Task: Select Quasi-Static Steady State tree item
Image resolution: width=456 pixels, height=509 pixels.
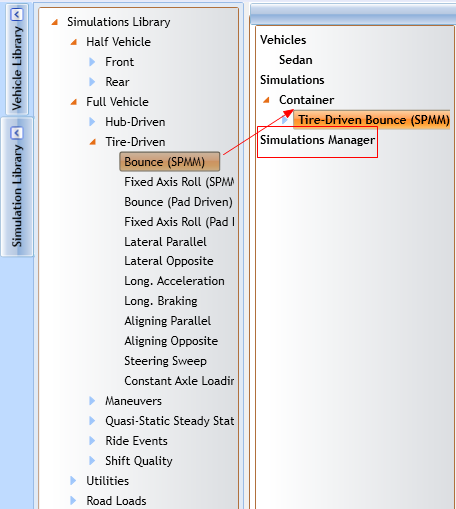Action: 170,421
